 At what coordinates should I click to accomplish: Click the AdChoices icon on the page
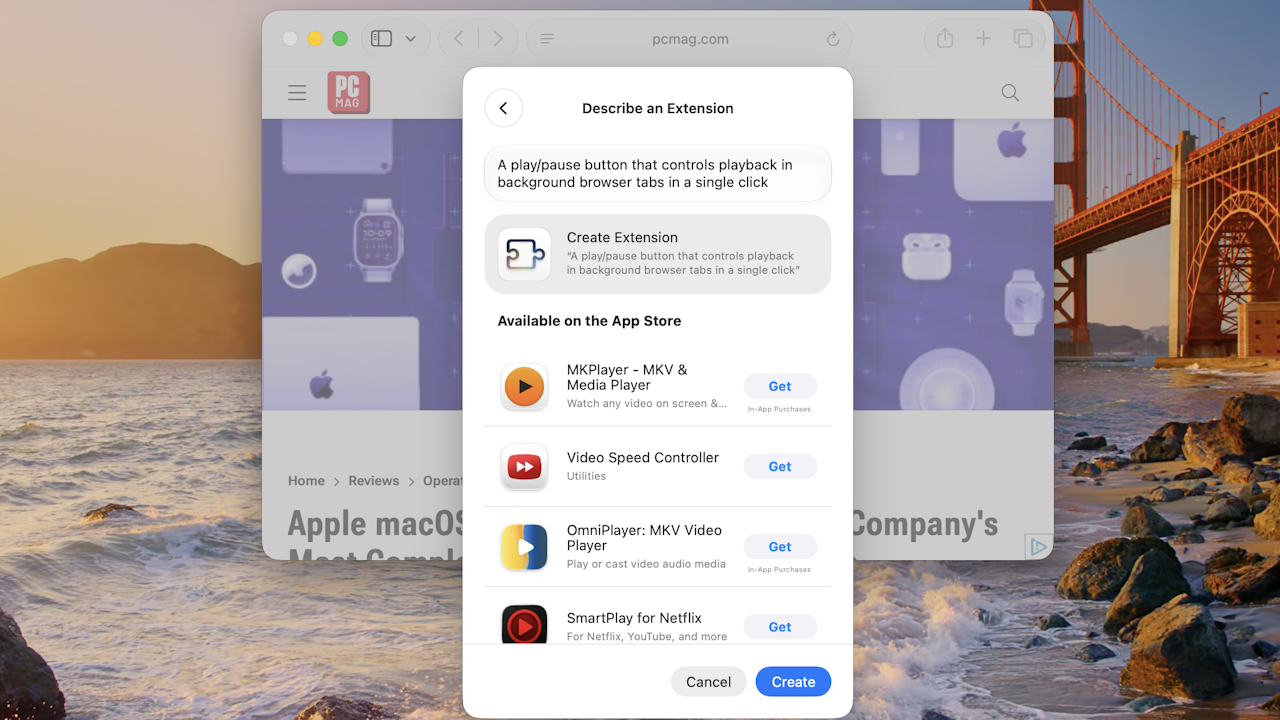point(1038,547)
